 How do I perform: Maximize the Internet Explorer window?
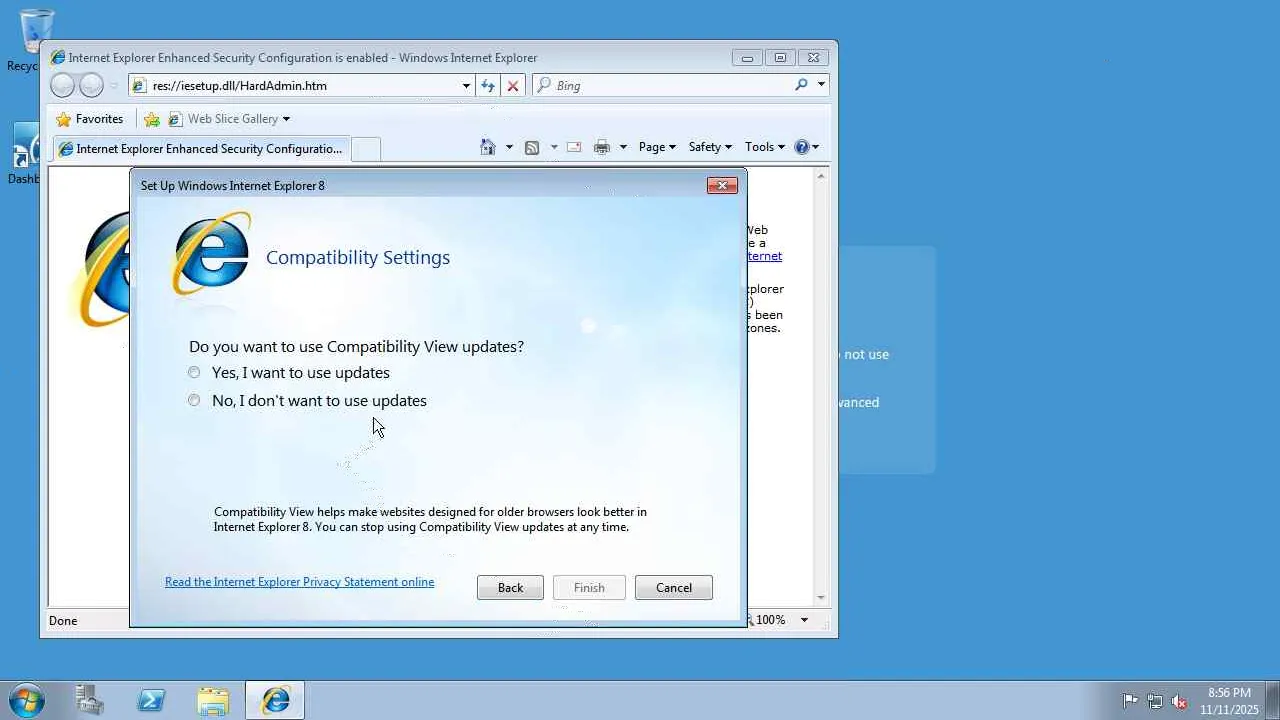coord(780,58)
